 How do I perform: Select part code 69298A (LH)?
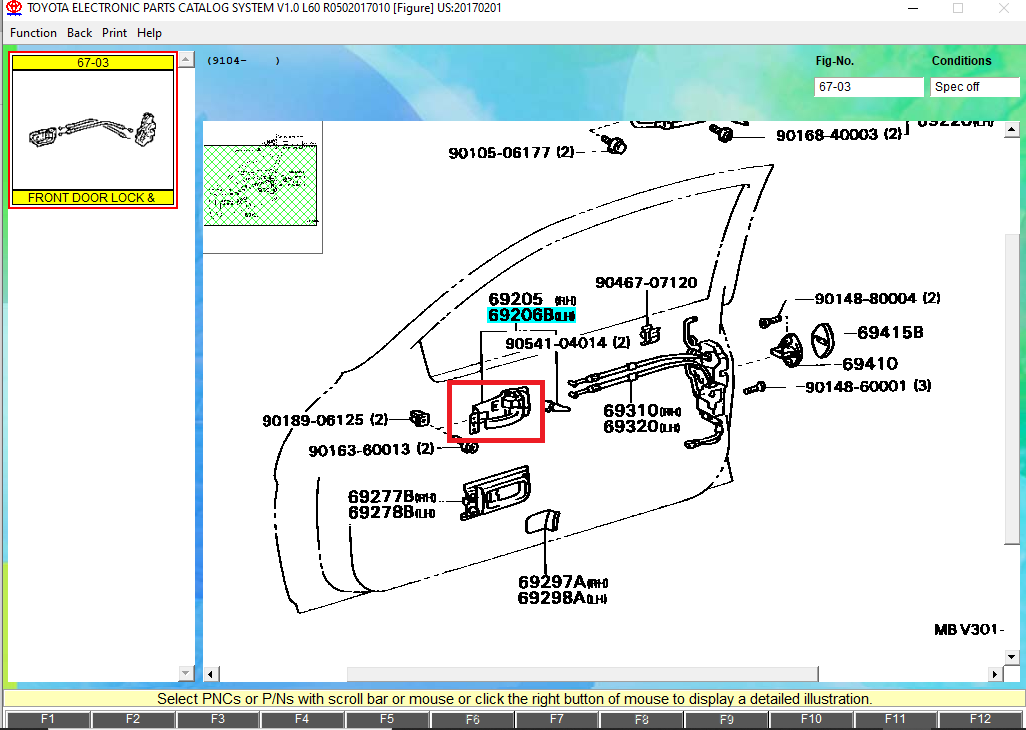pos(563,598)
